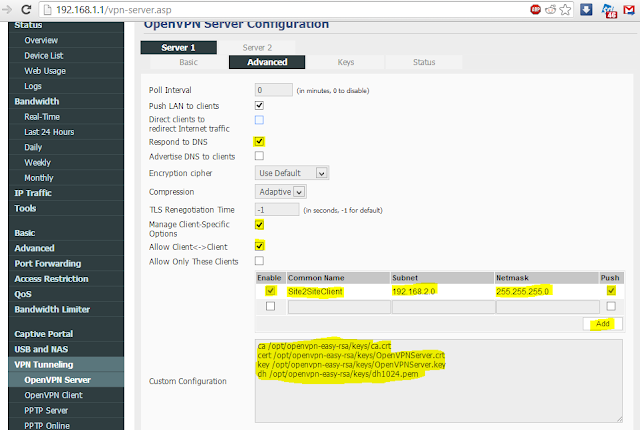The width and height of the screenshot is (640, 430).
Task: Open the Keys tab
Action: 346,62
